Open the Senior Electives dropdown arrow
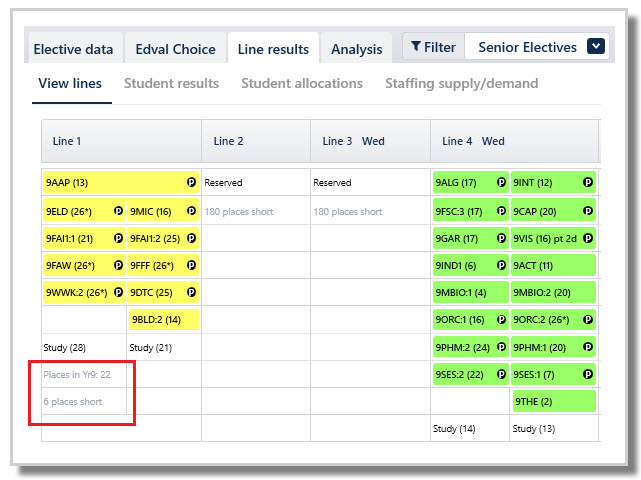The image size is (641, 480). (x=596, y=46)
